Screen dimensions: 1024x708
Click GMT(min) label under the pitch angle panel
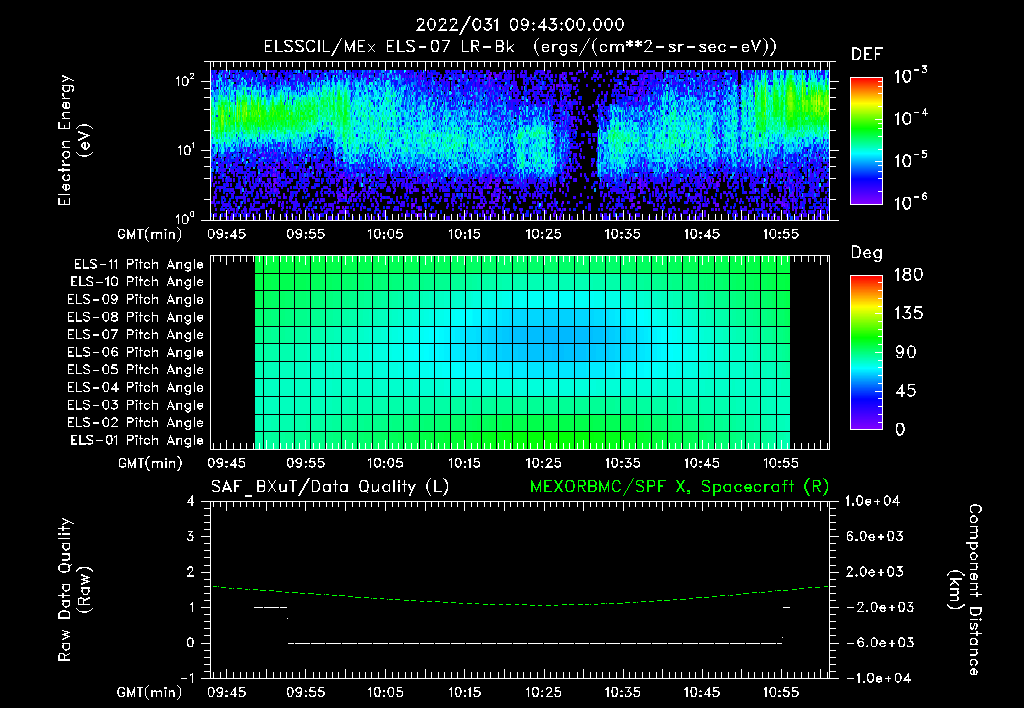pyautogui.click(x=150, y=463)
